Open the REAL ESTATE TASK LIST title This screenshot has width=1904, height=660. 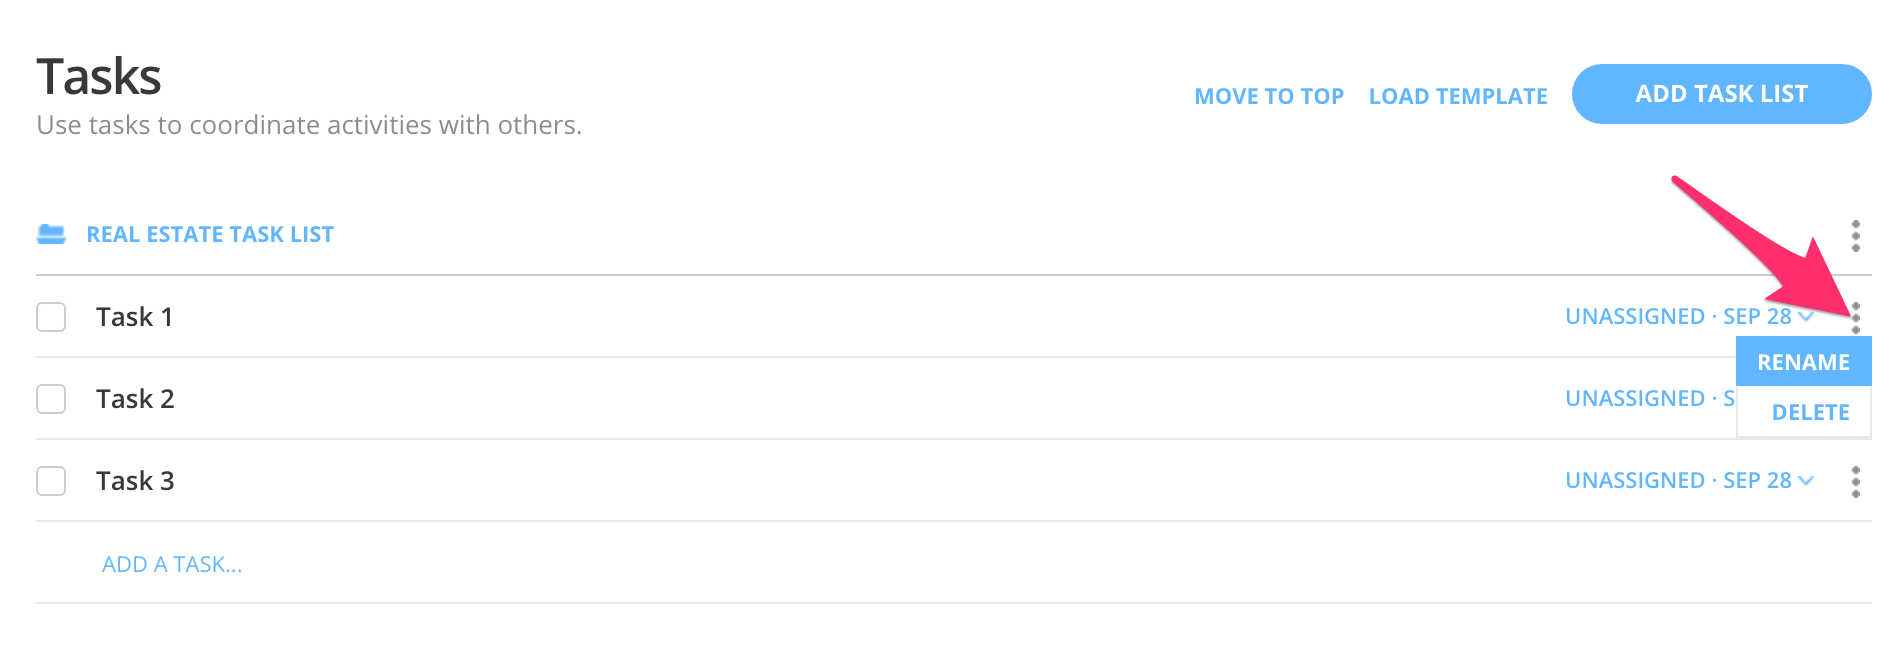pyautogui.click(x=210, y=234)
